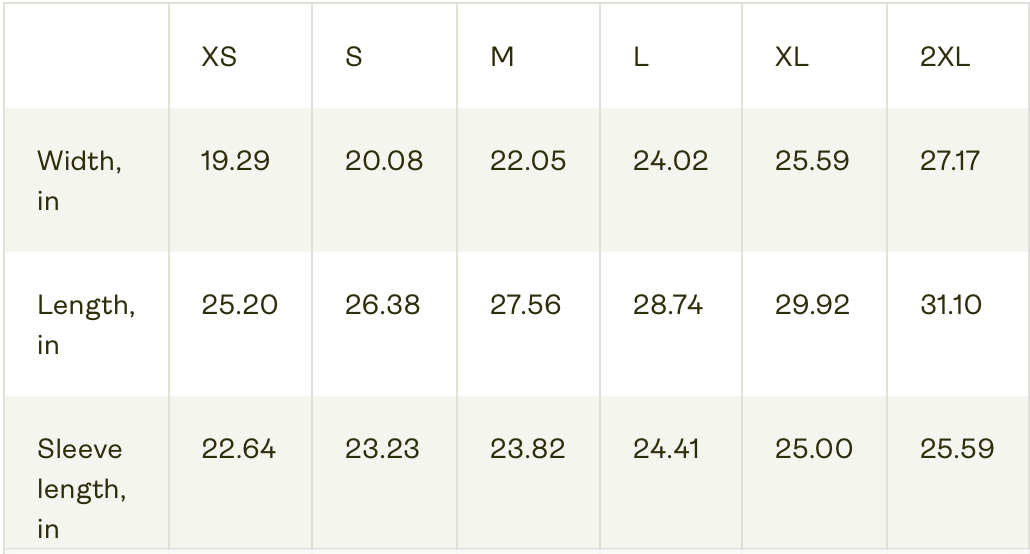Select the 'Sleeve length, in' row label
The image size is (1030, 554).
81,488
